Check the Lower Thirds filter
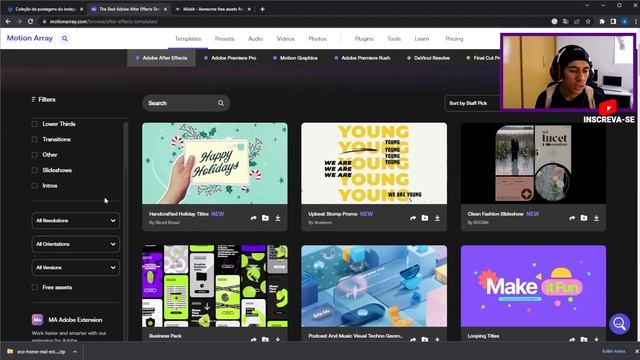This screenshot has height=360, width=640. (x=34, y=124)
